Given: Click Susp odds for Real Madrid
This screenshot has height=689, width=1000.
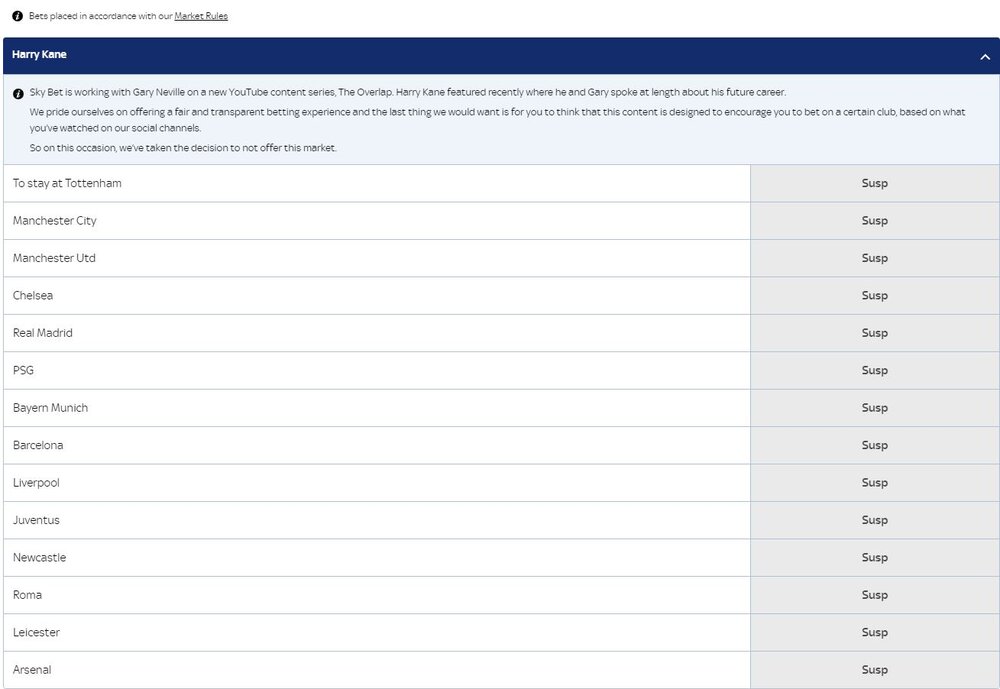Looking at the screenshot, I should tap(874, 333).
